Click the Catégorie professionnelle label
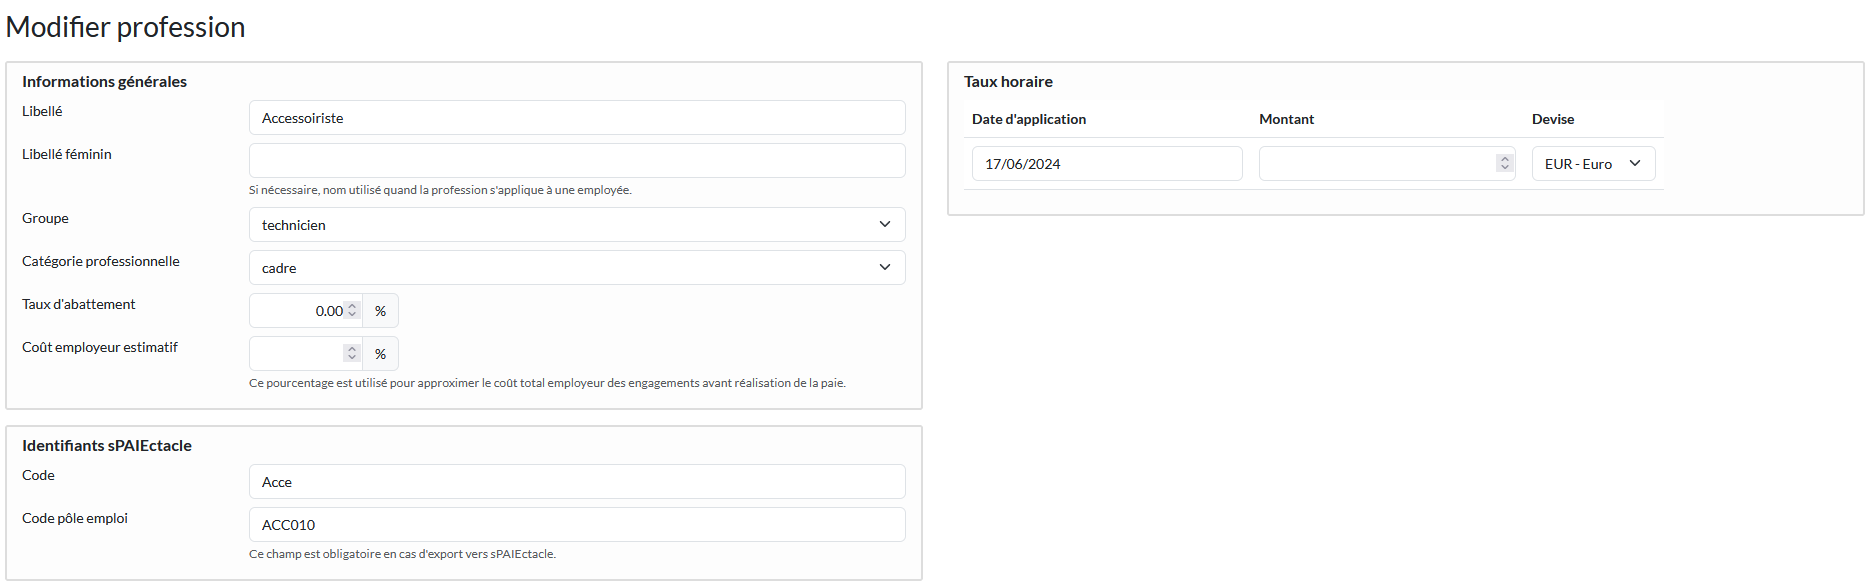This screenshot has width=1871, height=586. (x=101, y=261)
